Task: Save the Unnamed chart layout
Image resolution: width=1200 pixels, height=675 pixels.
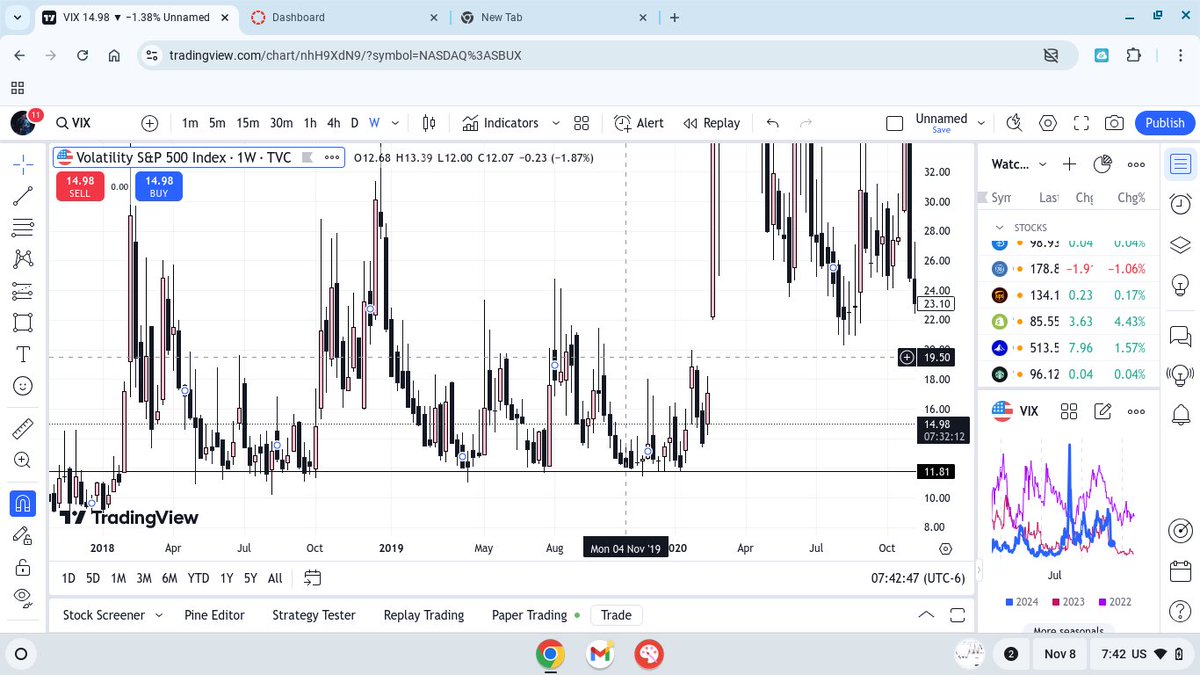Action: (x=941, y=130)
